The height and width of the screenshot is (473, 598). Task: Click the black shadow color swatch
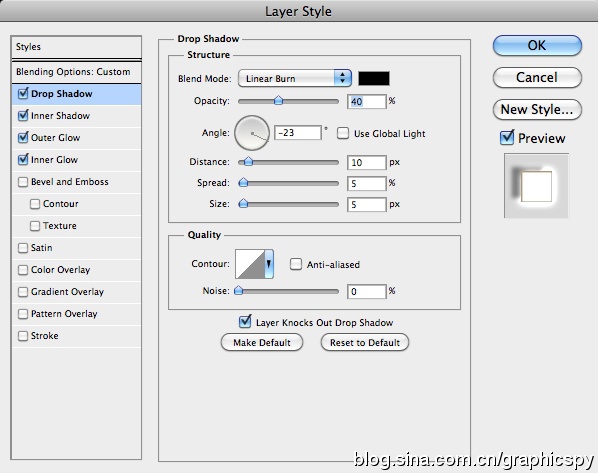click(374, 79)
